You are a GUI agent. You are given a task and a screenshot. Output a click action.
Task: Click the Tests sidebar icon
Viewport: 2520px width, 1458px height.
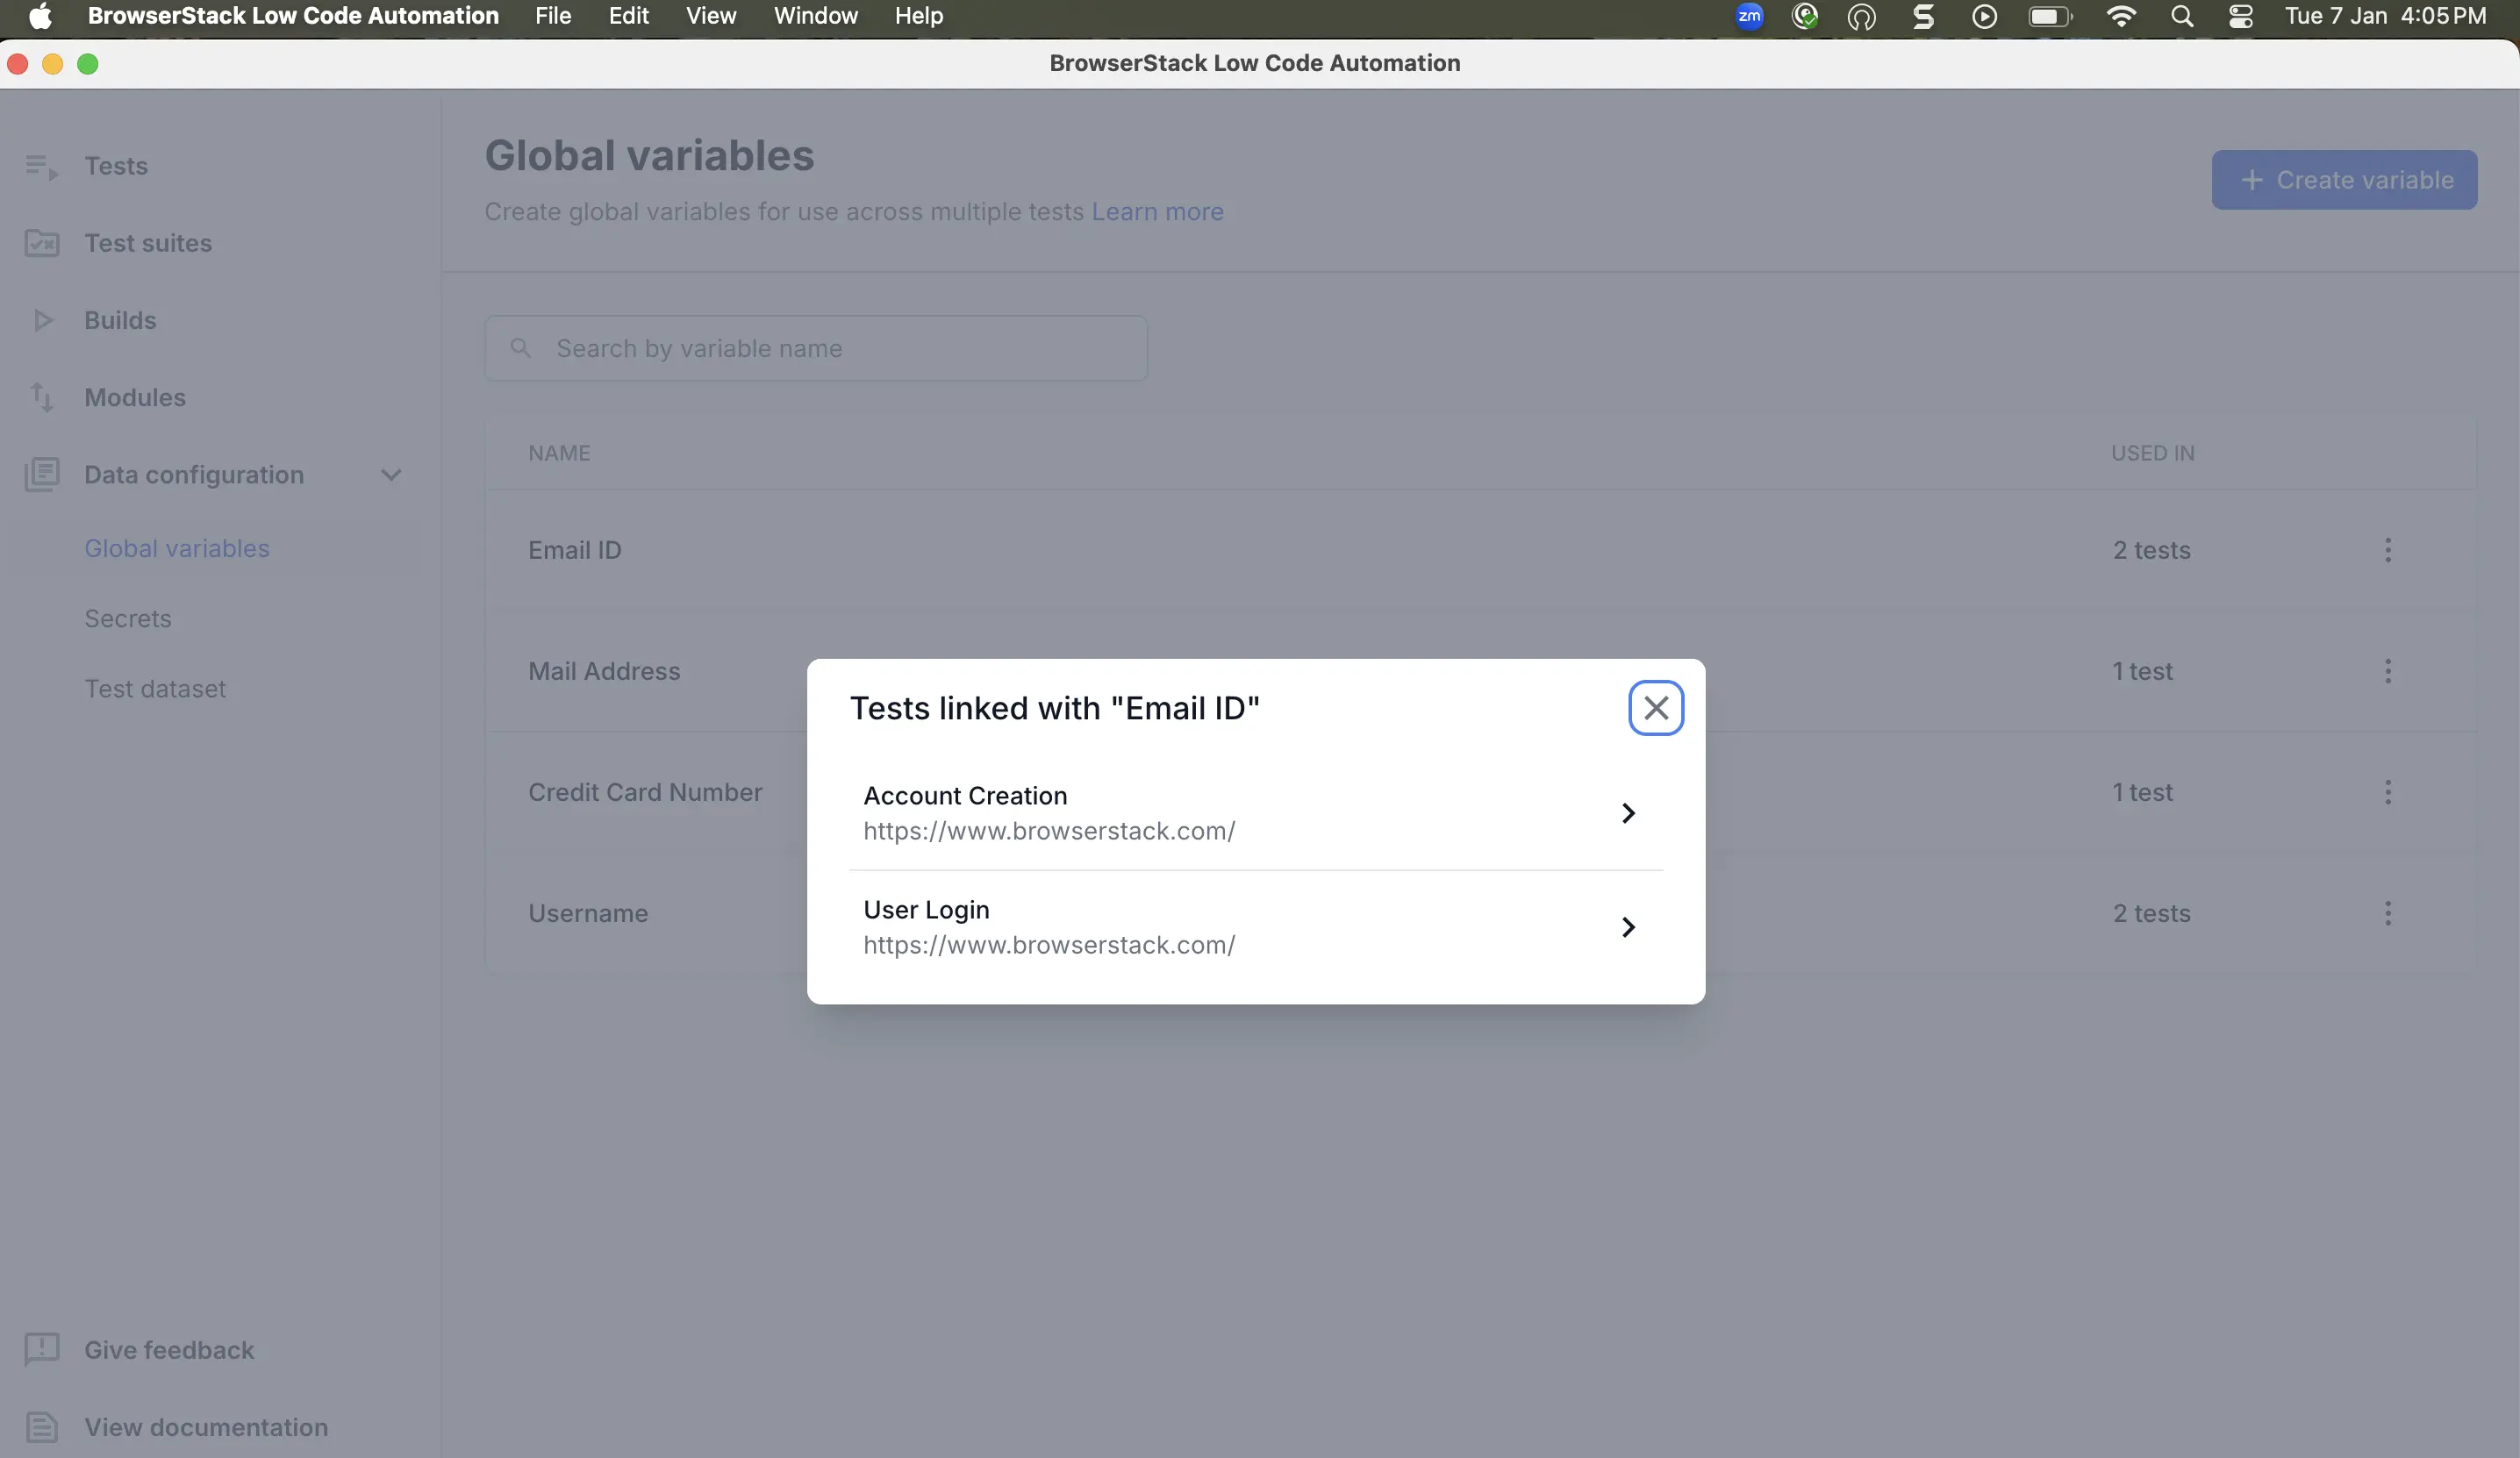coord(41,166)
